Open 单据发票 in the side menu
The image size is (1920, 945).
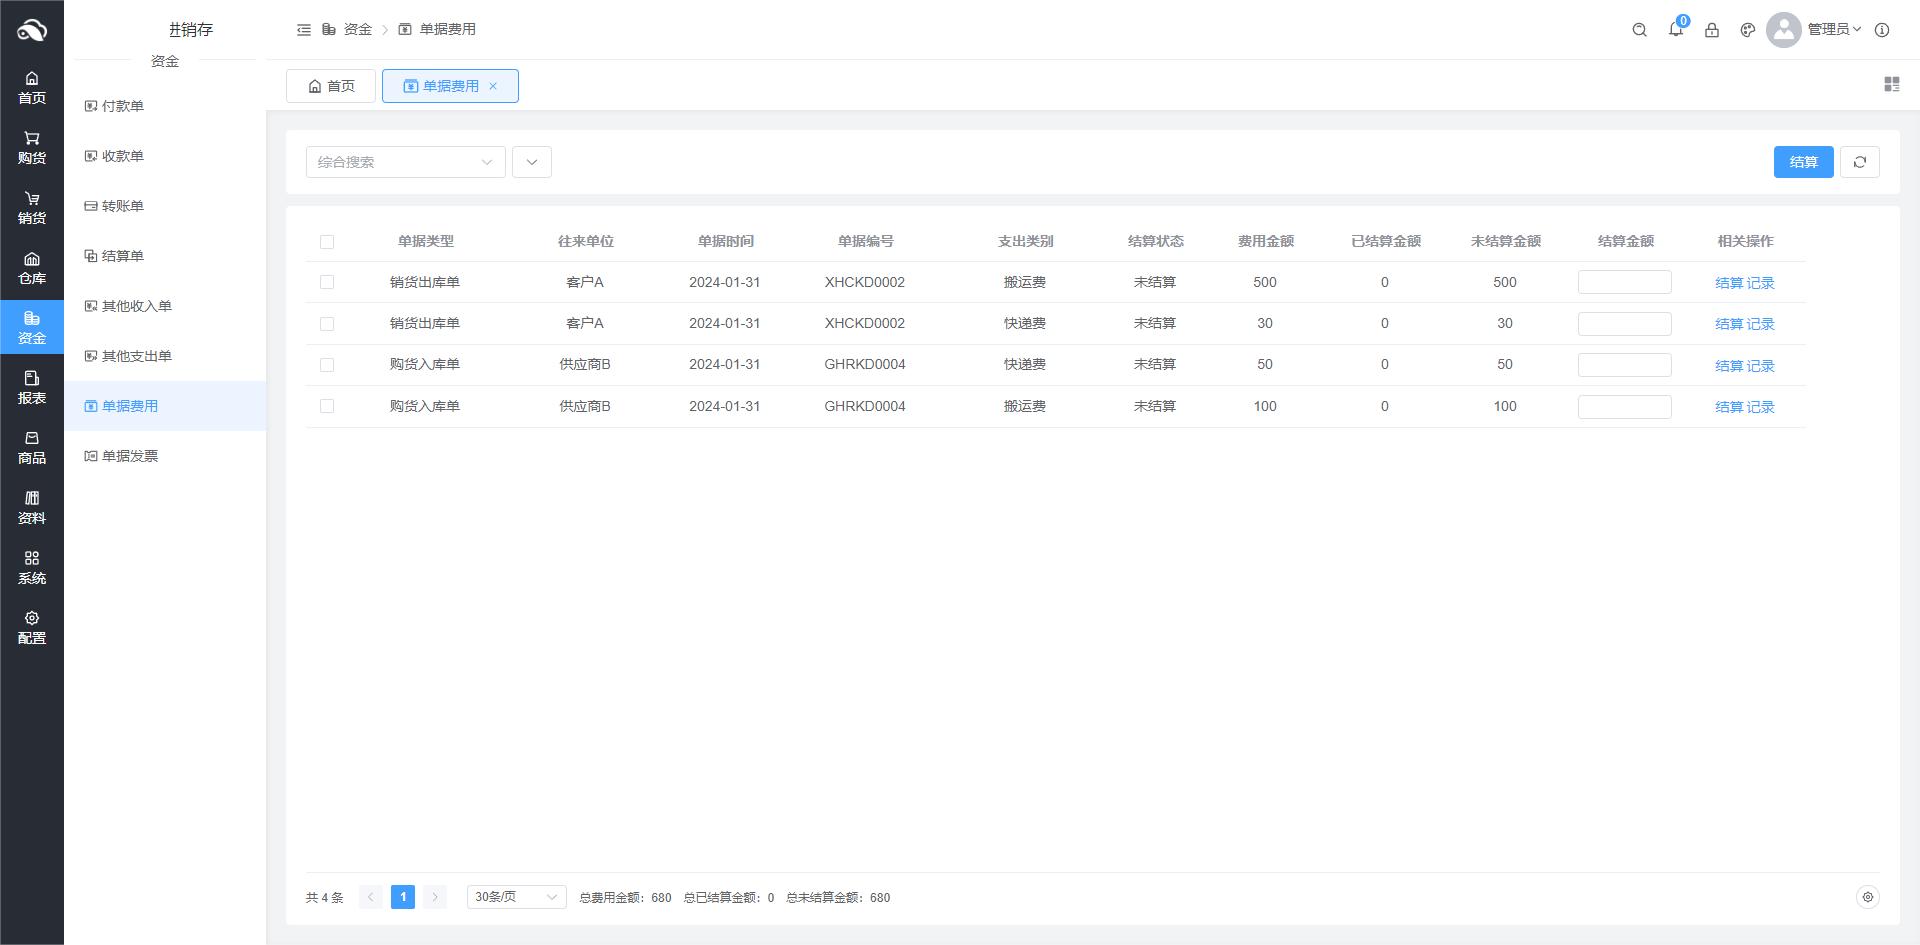[x=130, y=456]
